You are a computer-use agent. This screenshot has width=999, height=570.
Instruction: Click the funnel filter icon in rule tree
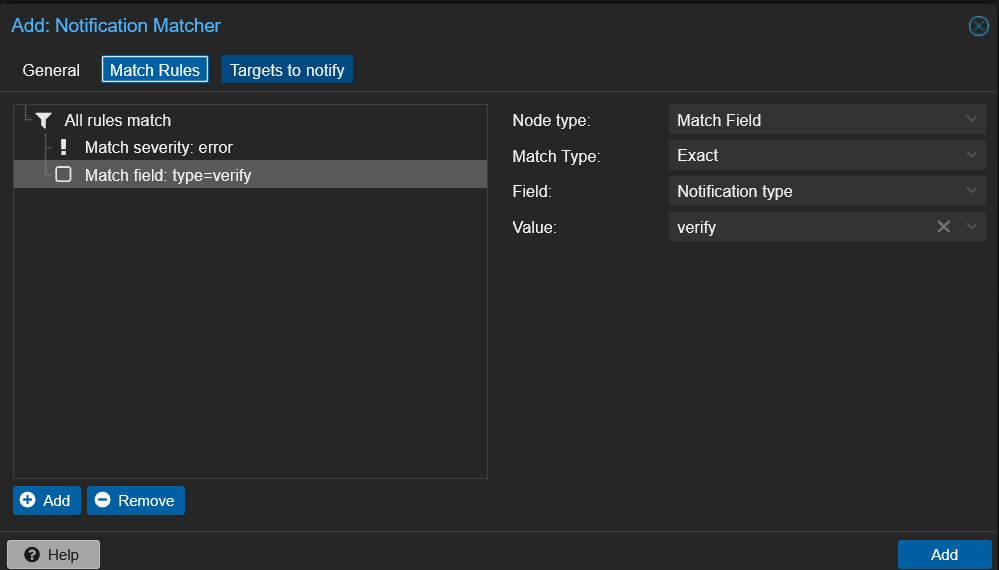[x=43, y=120]
